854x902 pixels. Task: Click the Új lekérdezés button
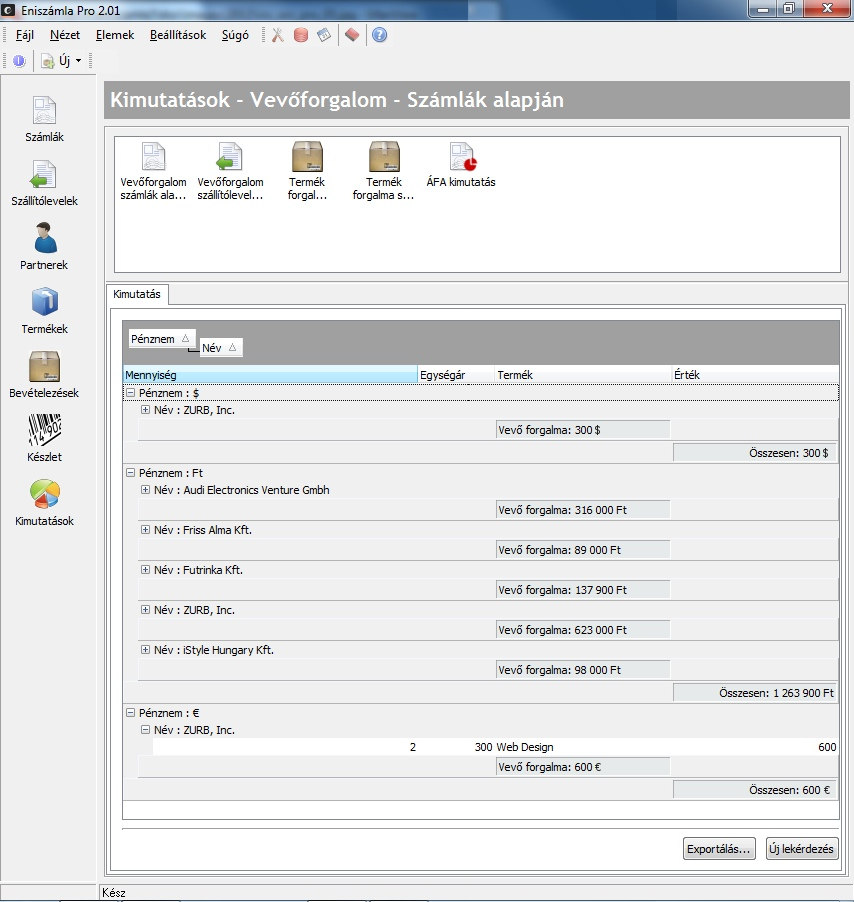pyautogui.click(x=802, y=849)
